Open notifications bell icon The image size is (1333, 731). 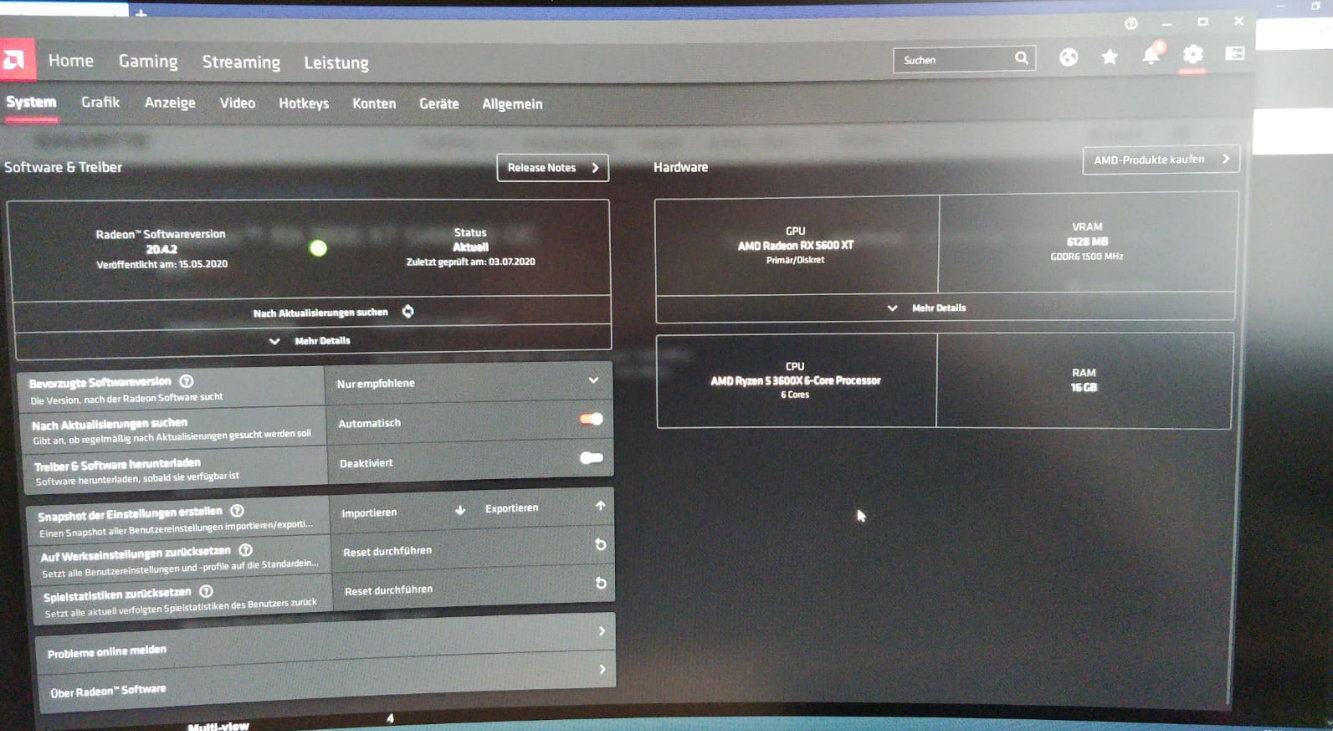click(1152, 55)
